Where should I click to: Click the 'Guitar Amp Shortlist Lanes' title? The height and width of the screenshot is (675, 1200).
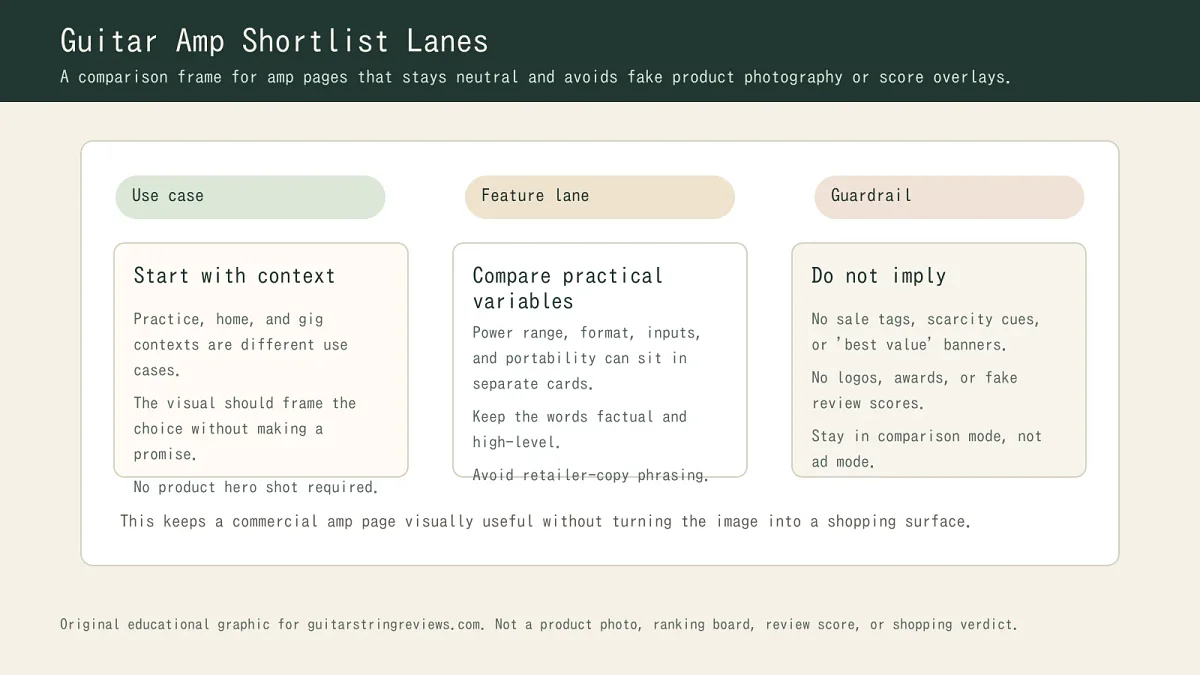pyautogui.click(x=274, y=41)
